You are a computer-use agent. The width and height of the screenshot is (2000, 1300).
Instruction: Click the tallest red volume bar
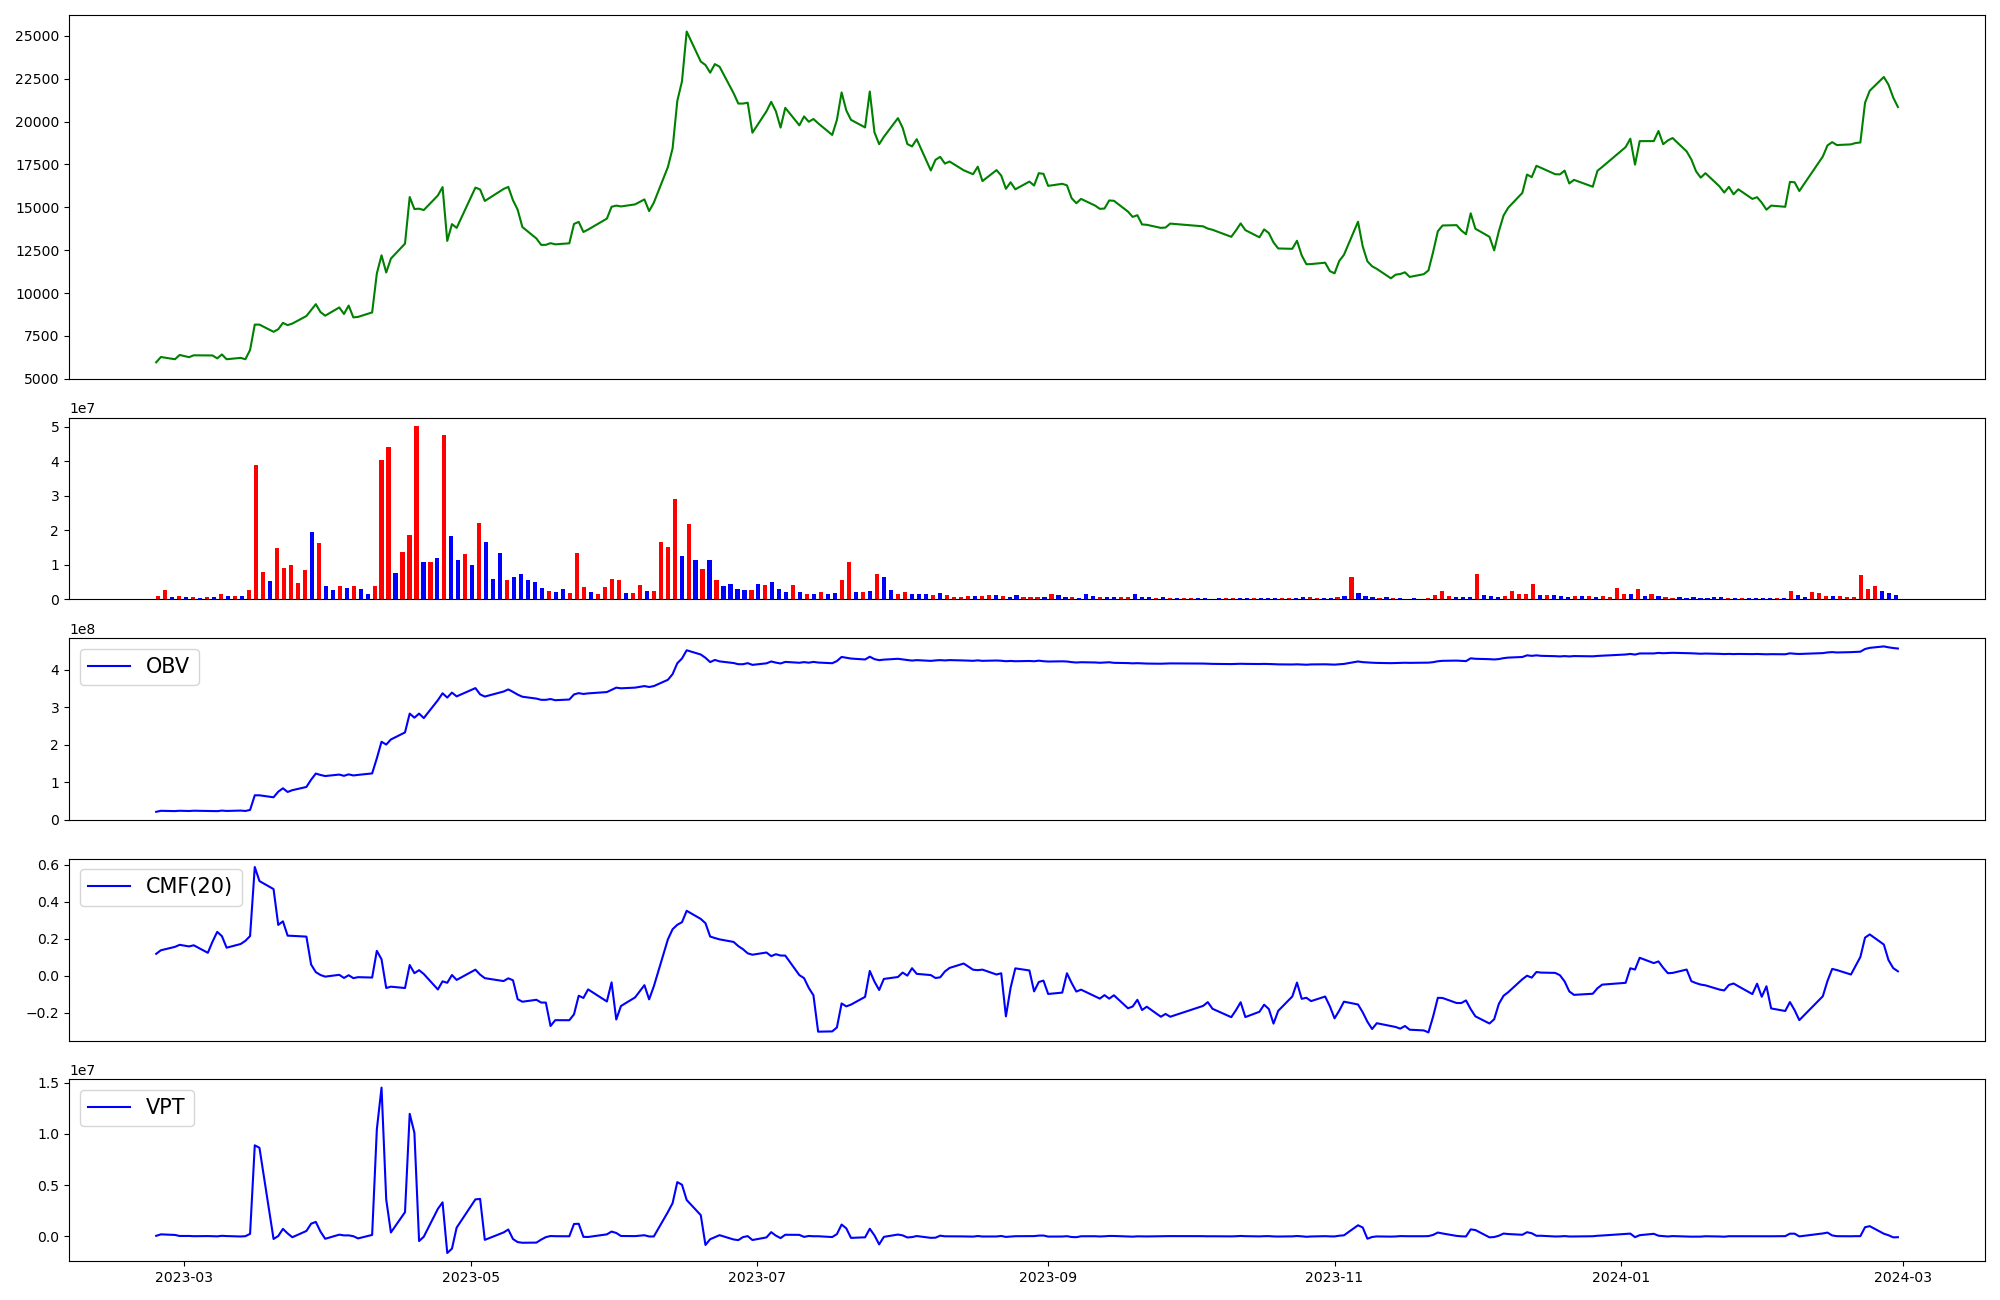click(x=416, y=512)
